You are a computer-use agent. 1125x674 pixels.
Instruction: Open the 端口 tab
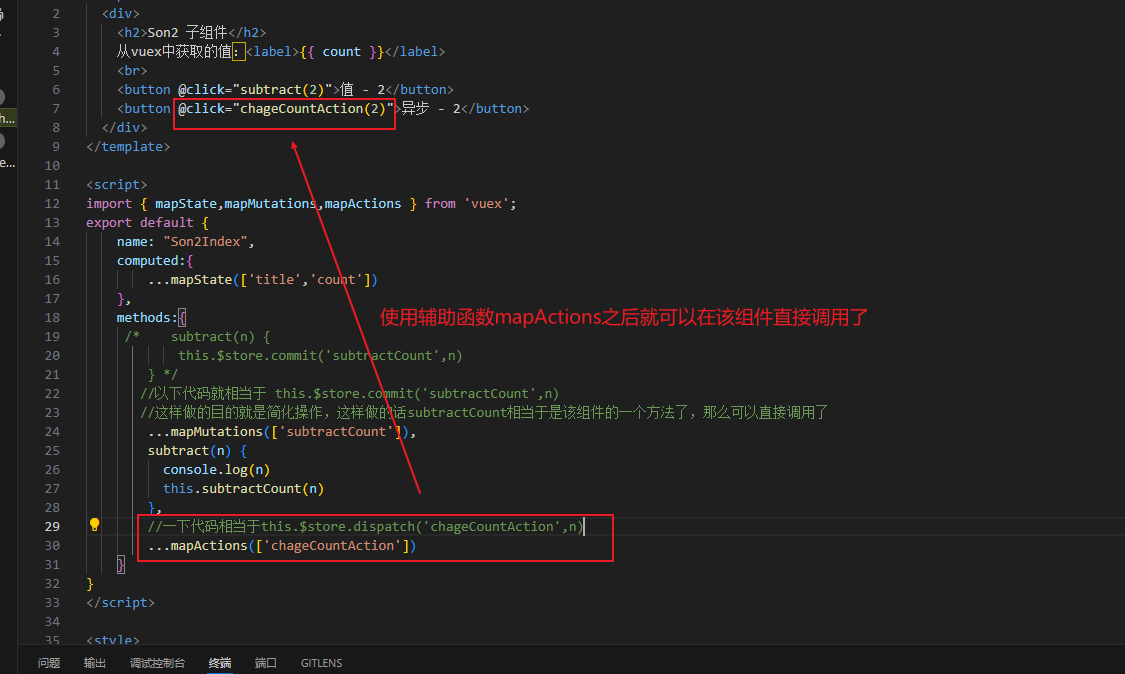(265, 663)
